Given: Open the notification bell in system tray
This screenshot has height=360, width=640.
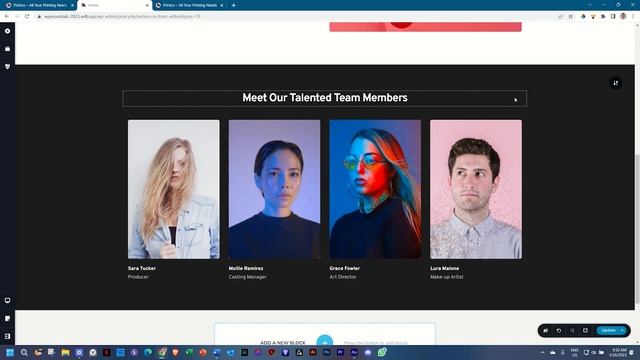Looking at the screenshot, I should click(x=632, y=352).
